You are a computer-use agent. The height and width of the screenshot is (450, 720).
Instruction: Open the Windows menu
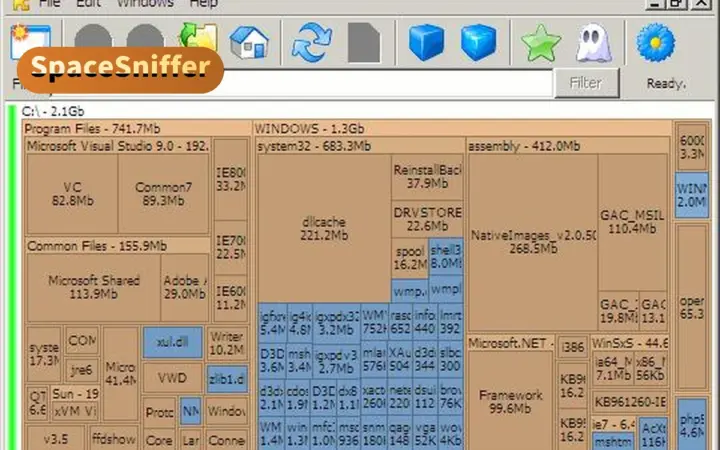146,4
